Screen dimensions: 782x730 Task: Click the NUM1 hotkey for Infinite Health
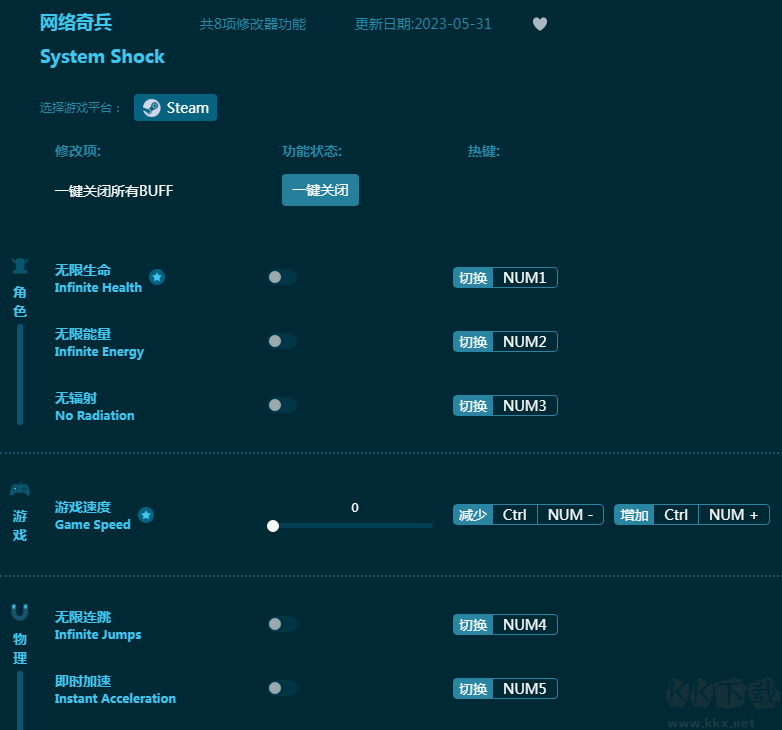[525, 278]
